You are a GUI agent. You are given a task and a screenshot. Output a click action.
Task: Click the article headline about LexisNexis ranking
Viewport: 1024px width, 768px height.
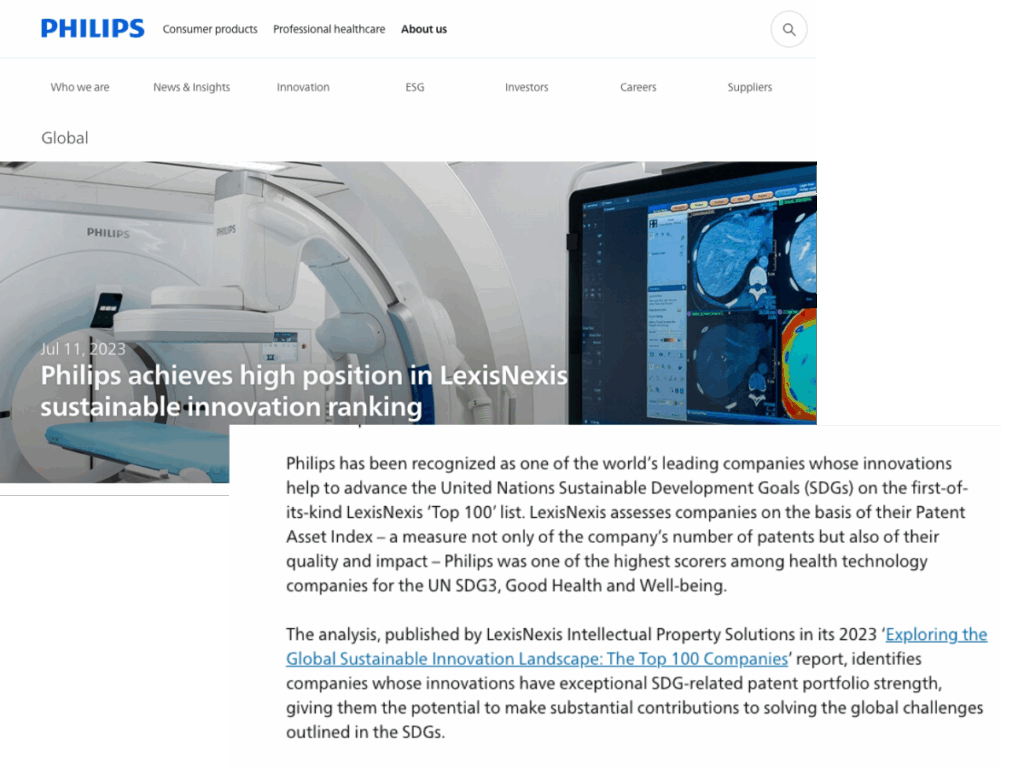pyautogui.click(x=304, y=390)
